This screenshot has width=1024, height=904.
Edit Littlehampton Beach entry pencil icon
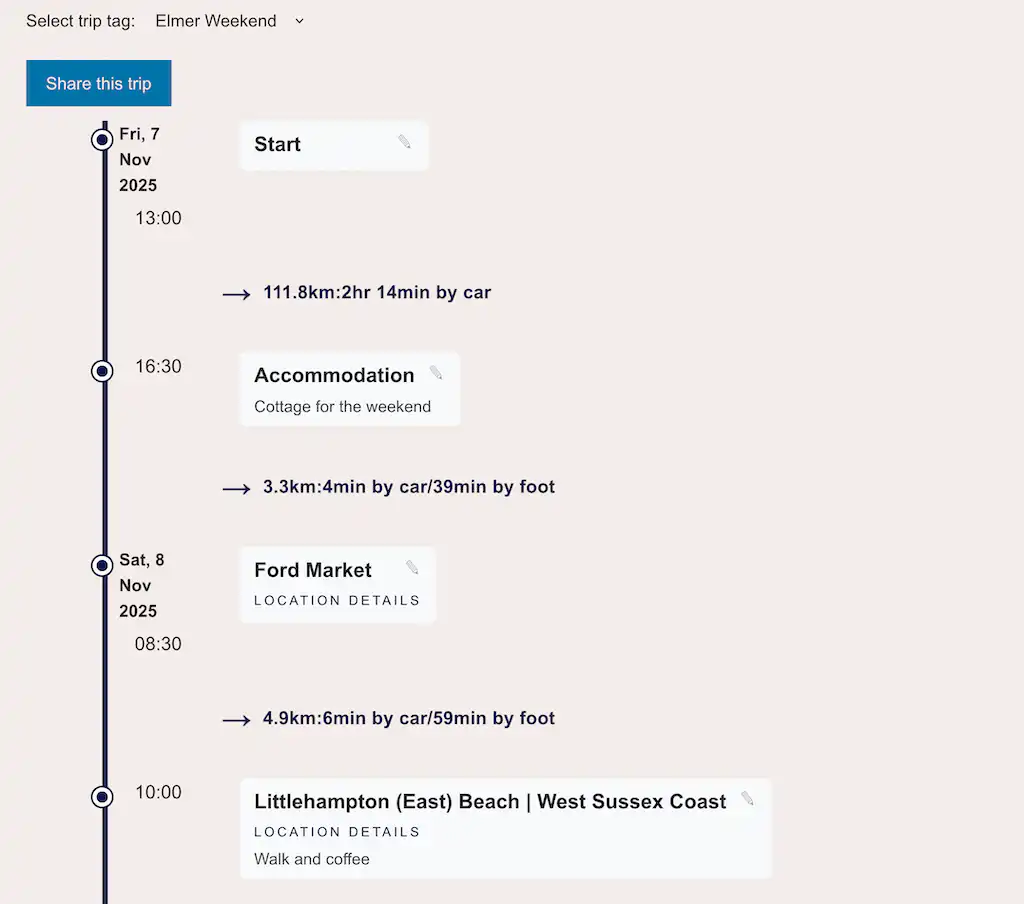747,798
